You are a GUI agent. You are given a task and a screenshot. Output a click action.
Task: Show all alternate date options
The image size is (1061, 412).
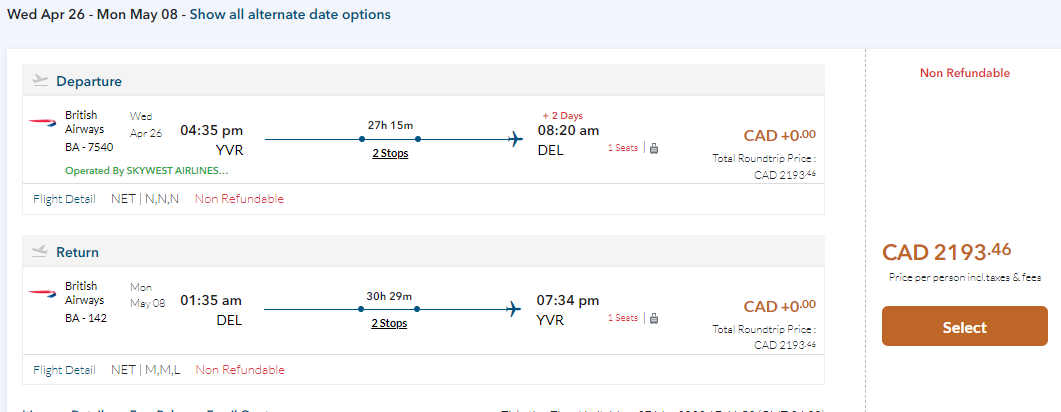tap(290, 15)
